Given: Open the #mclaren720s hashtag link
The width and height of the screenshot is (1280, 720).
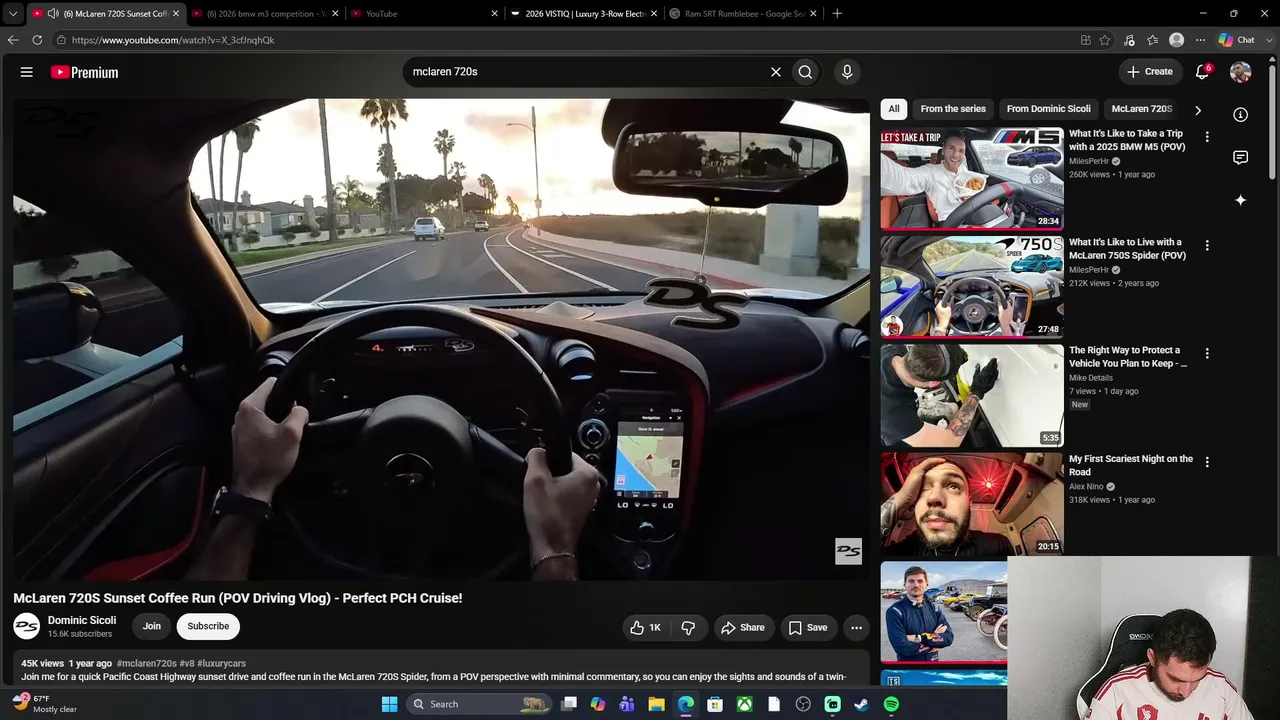Looking at the screenshot, I should point(147,663).
